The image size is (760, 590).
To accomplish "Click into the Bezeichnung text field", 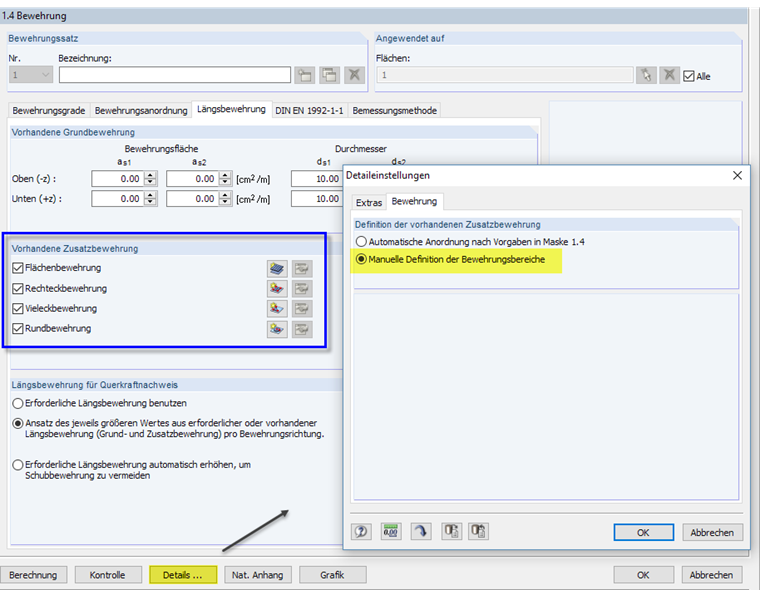I will click(x=175, y=75).
